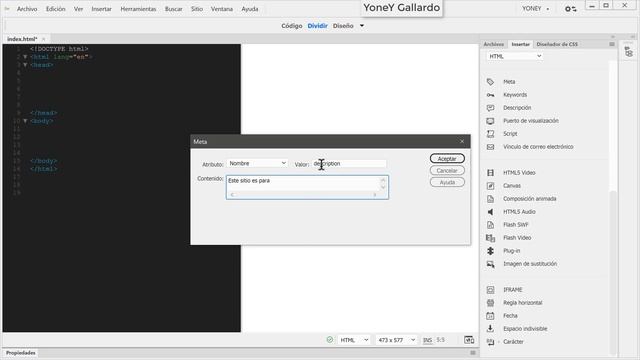The image size is (640, 360).
Task: Collapse the head tag in code view
Action: click(25, 65)
